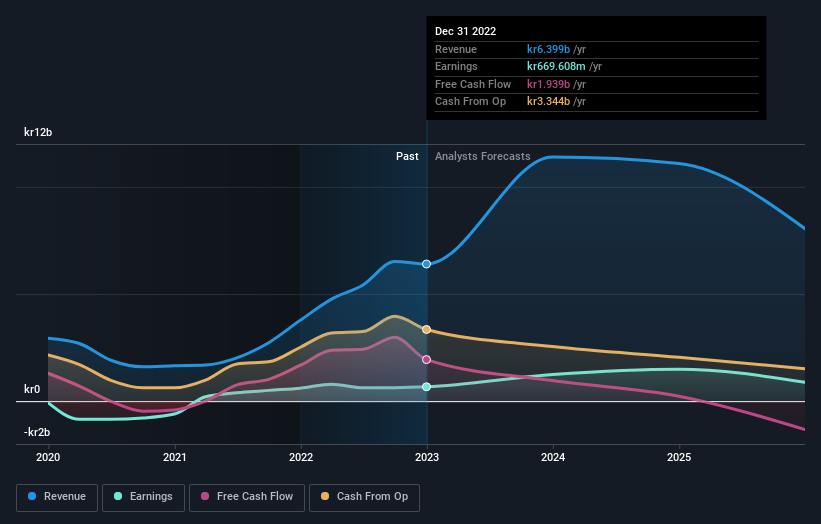
Task: Click the 2020 x-axis label
Action: point(48,458)
